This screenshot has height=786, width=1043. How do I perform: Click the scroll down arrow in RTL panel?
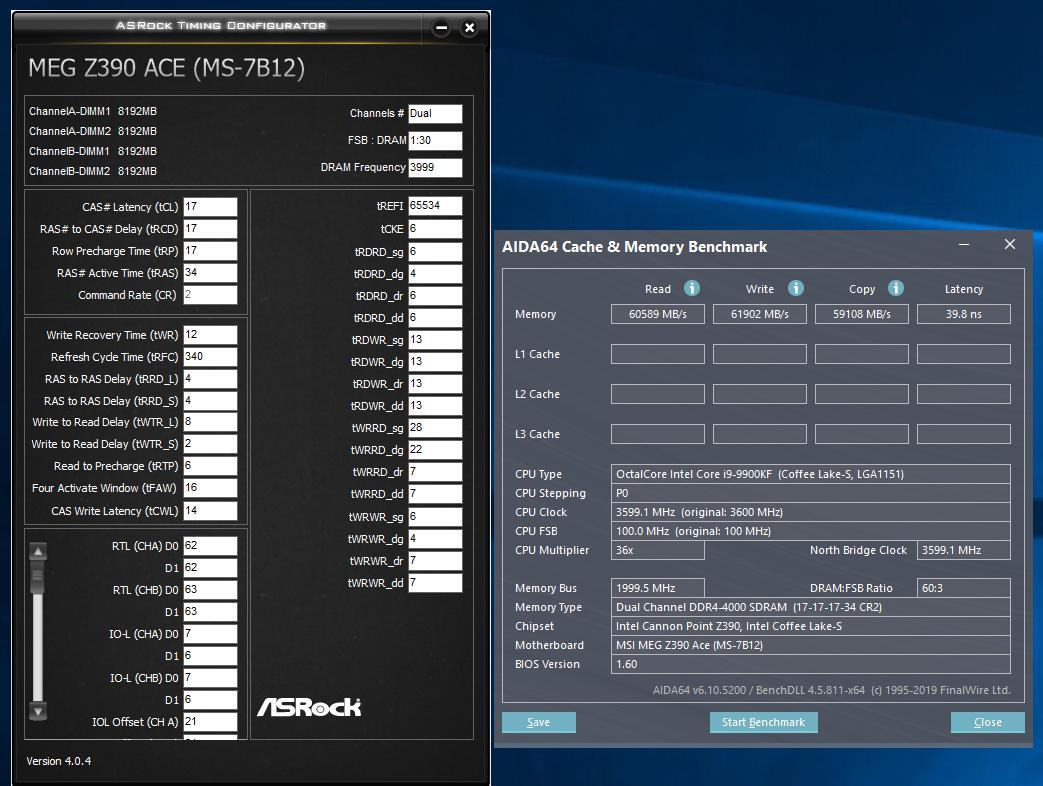pos(38,712)
